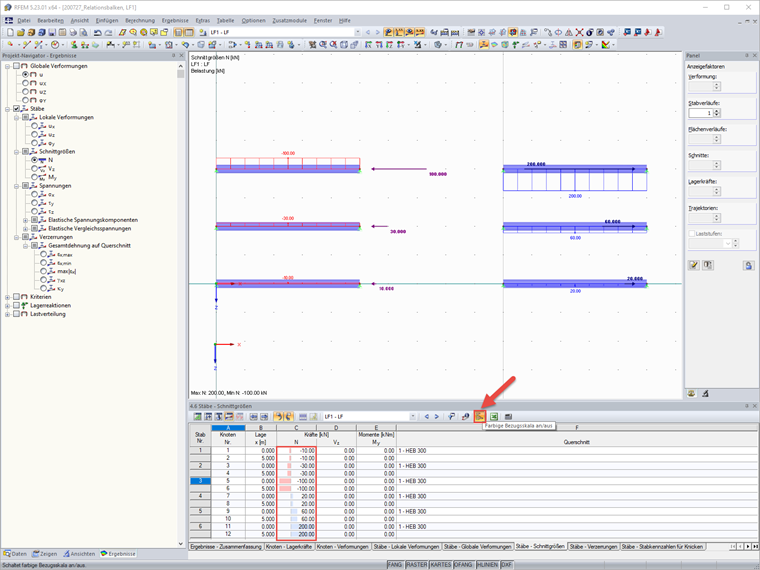Toggle the Stäbe checkbox in navigator
The width and height of the screenshot is (760, 570).
[x=16, y=109]
